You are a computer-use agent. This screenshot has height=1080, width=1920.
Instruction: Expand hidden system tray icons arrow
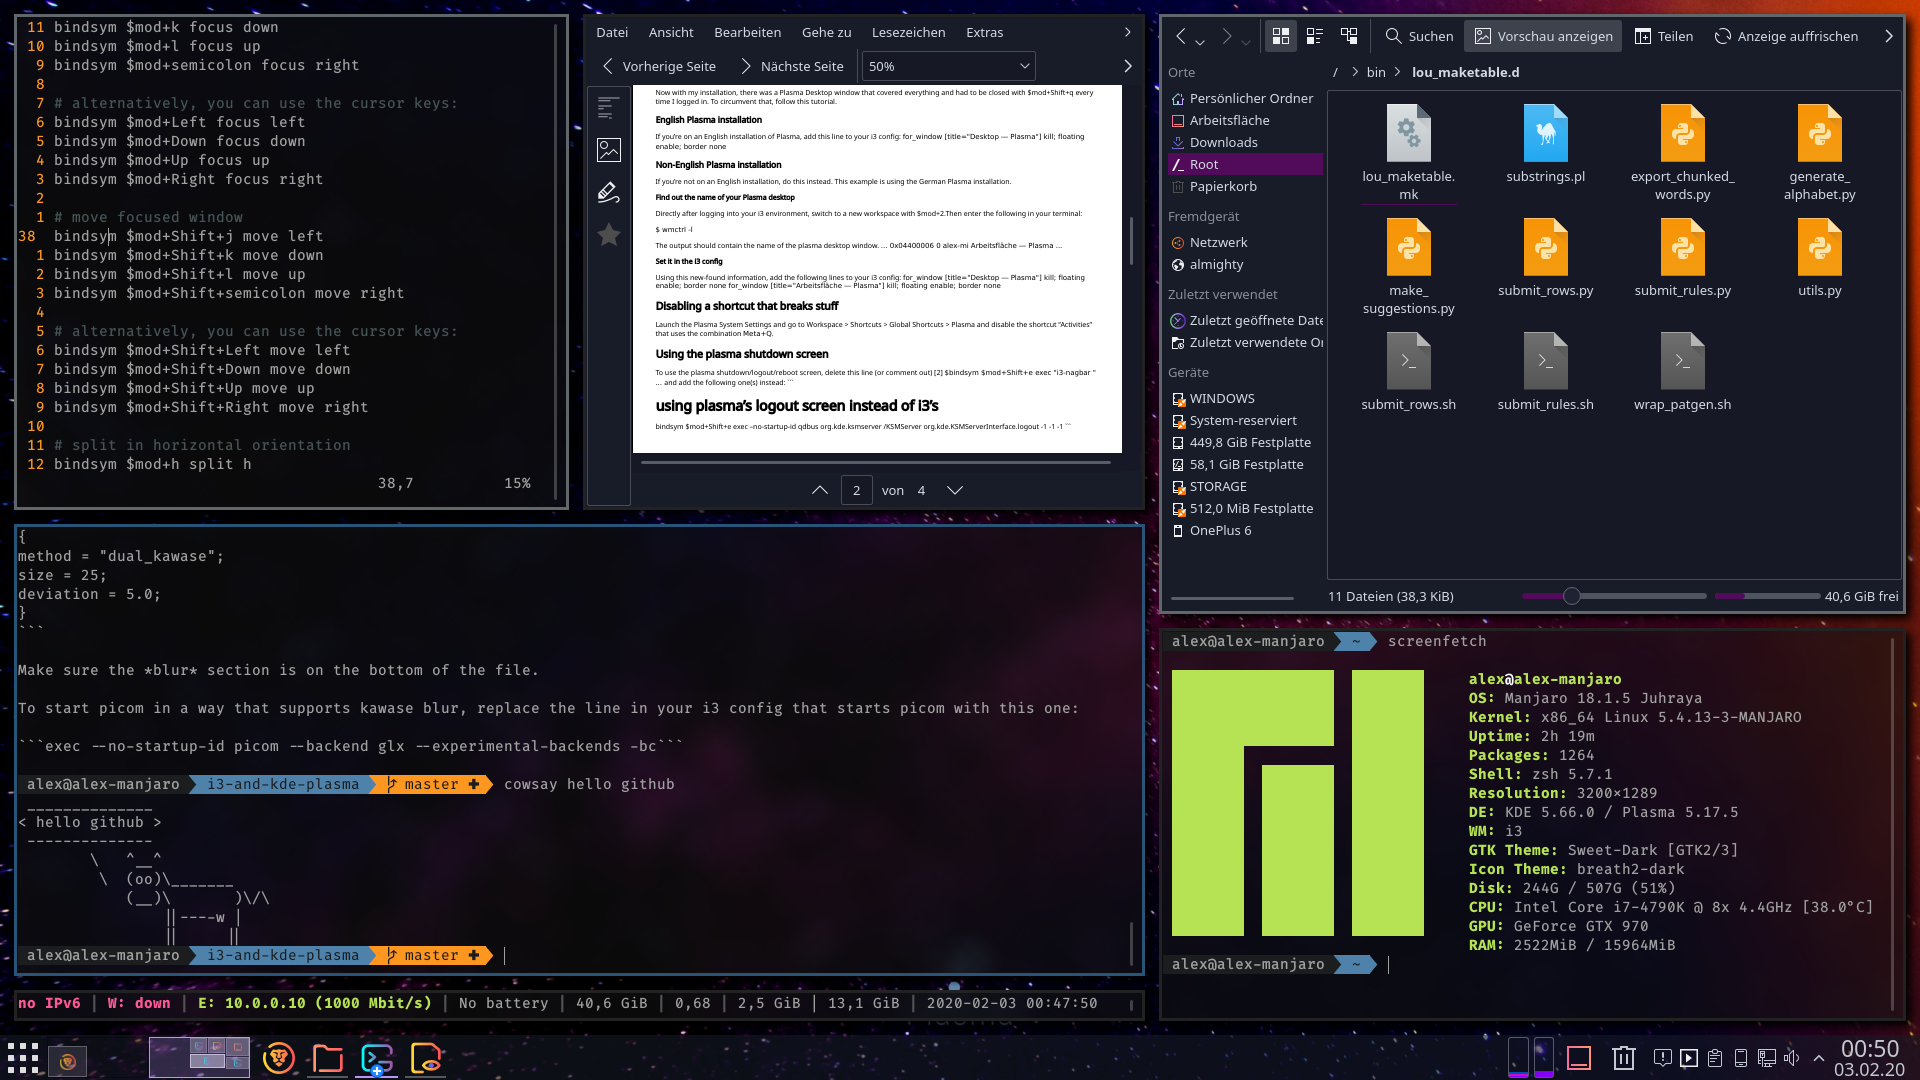pos(1818,1058)
